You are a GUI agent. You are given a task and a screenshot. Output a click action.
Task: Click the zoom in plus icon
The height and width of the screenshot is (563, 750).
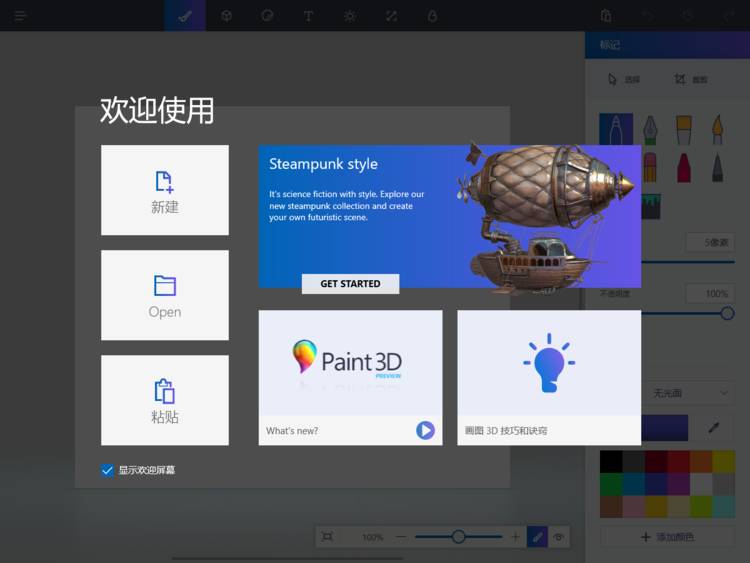click(515, 537)
